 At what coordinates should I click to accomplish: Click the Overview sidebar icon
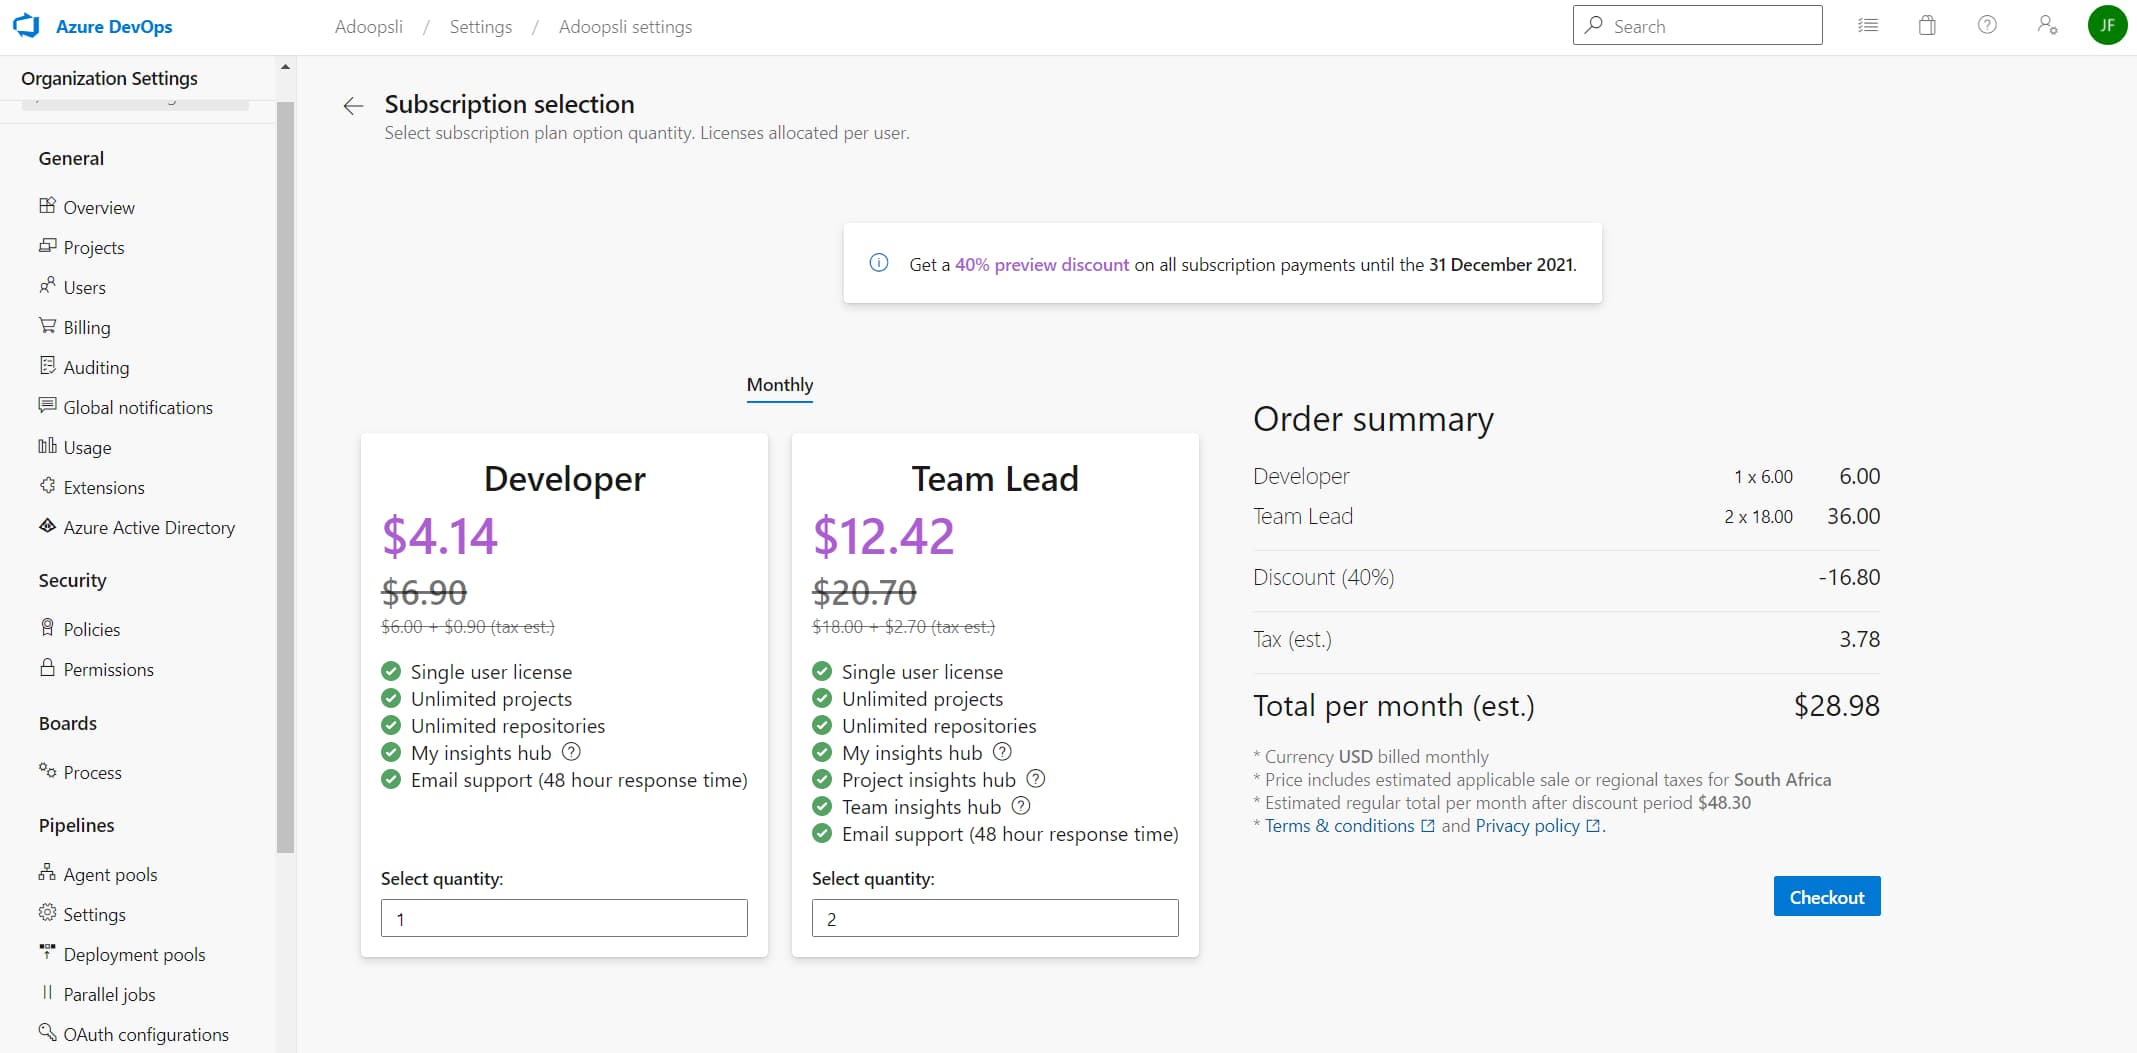click(x=47, y=206)
